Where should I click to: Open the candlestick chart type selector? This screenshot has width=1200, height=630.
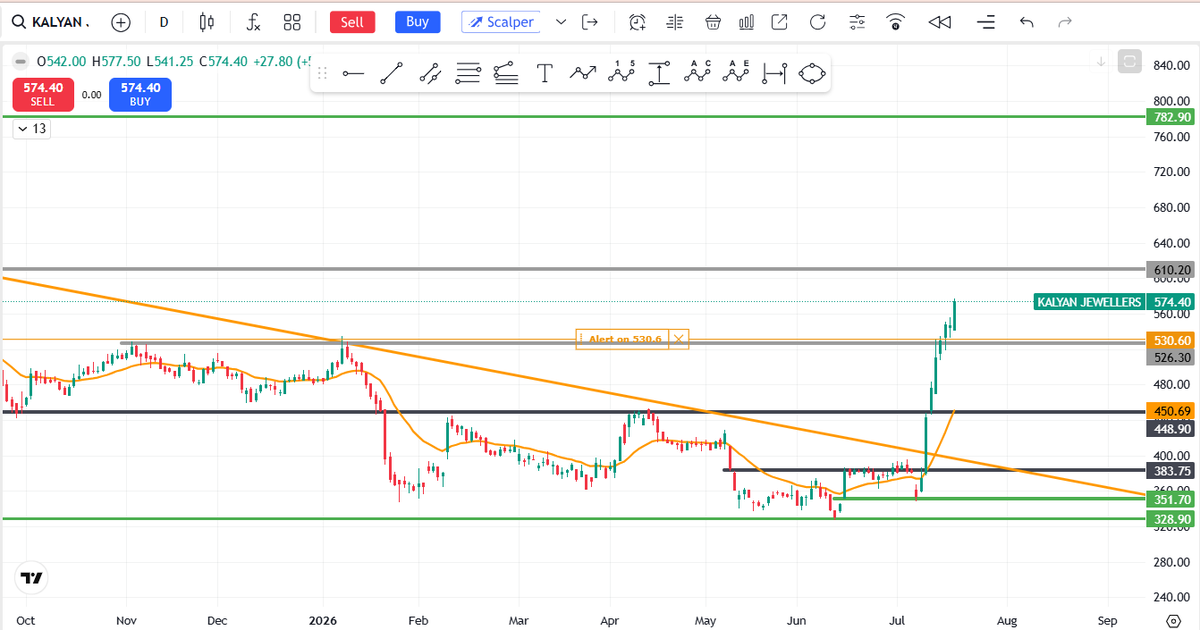[207, 22]
